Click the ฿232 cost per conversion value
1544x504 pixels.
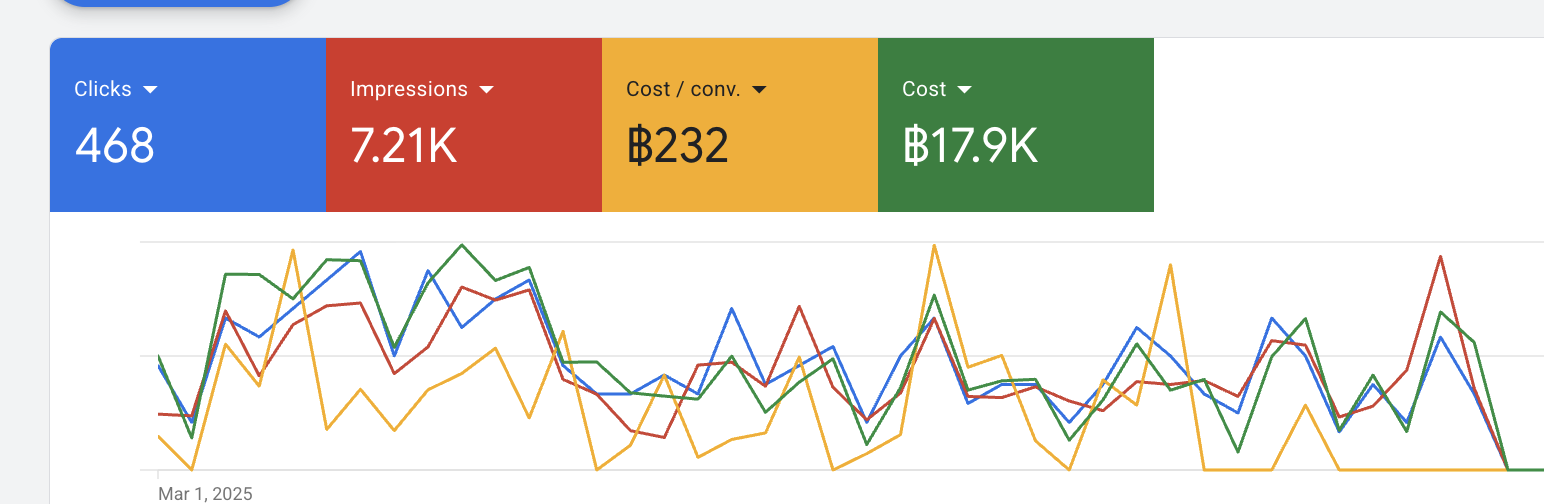677,146
